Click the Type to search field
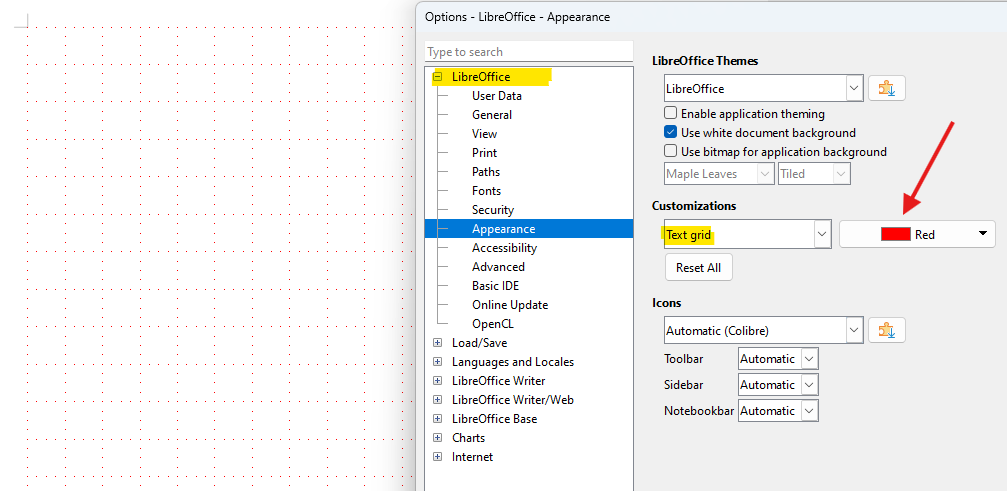The height and width of the screenshot is (491, 1007). tap(528, 52)
